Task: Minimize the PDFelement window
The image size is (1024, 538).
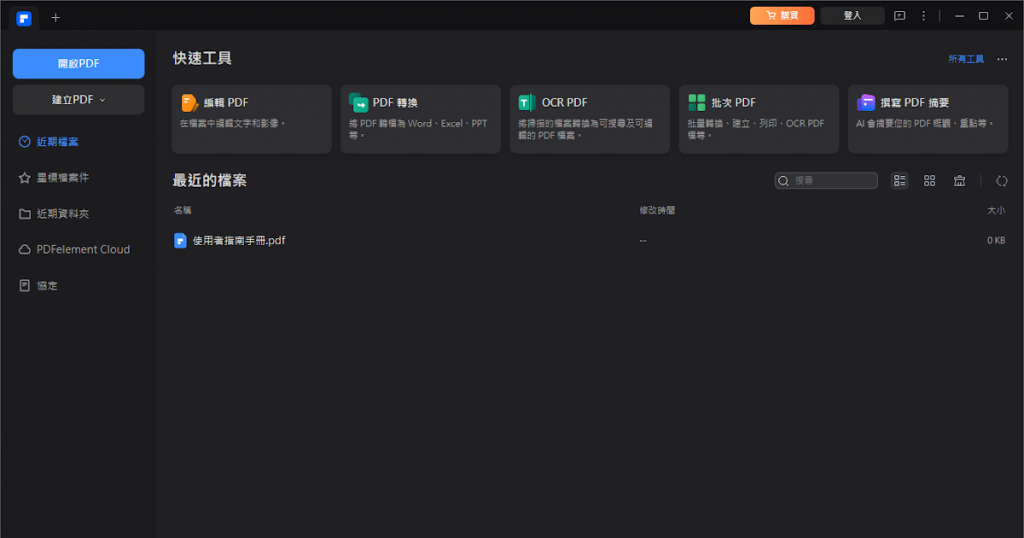Action: coord(959,16)
